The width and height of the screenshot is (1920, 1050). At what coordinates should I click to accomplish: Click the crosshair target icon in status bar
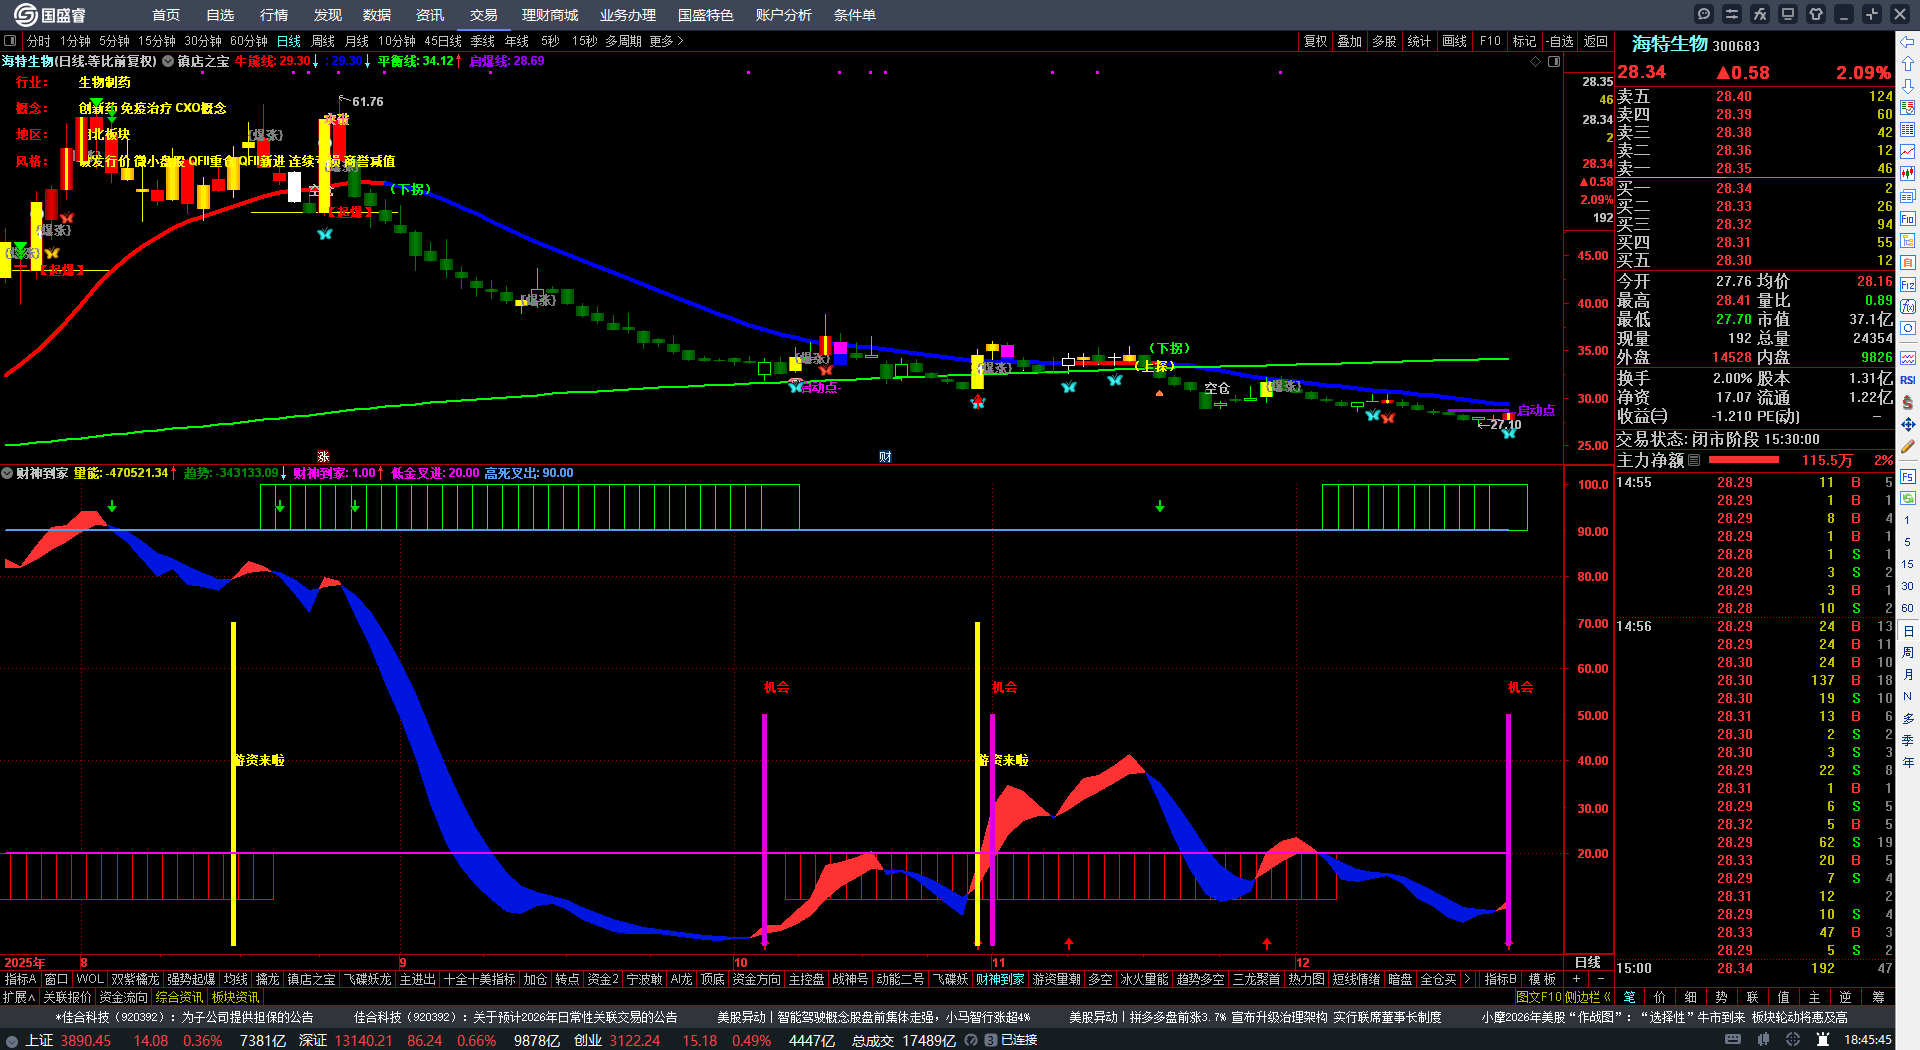(x=1793, y=1040)
